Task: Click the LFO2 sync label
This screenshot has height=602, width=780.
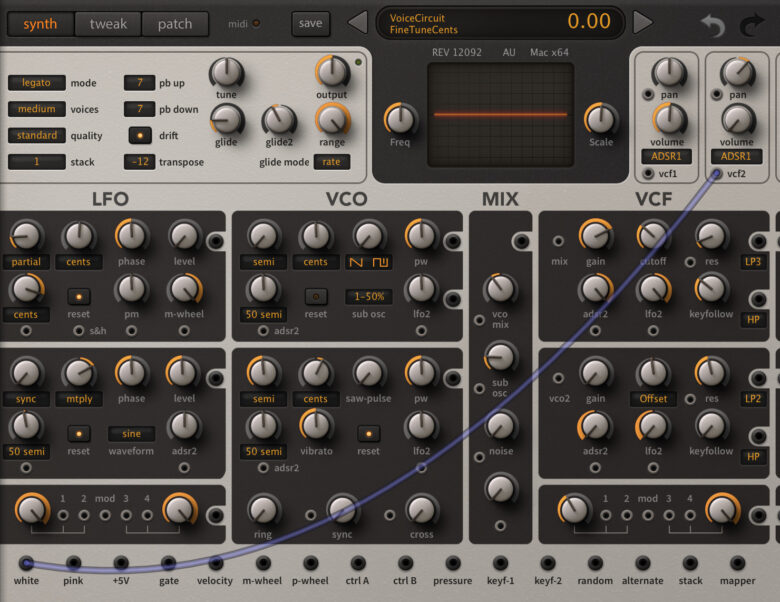Action: click(26, 399)
